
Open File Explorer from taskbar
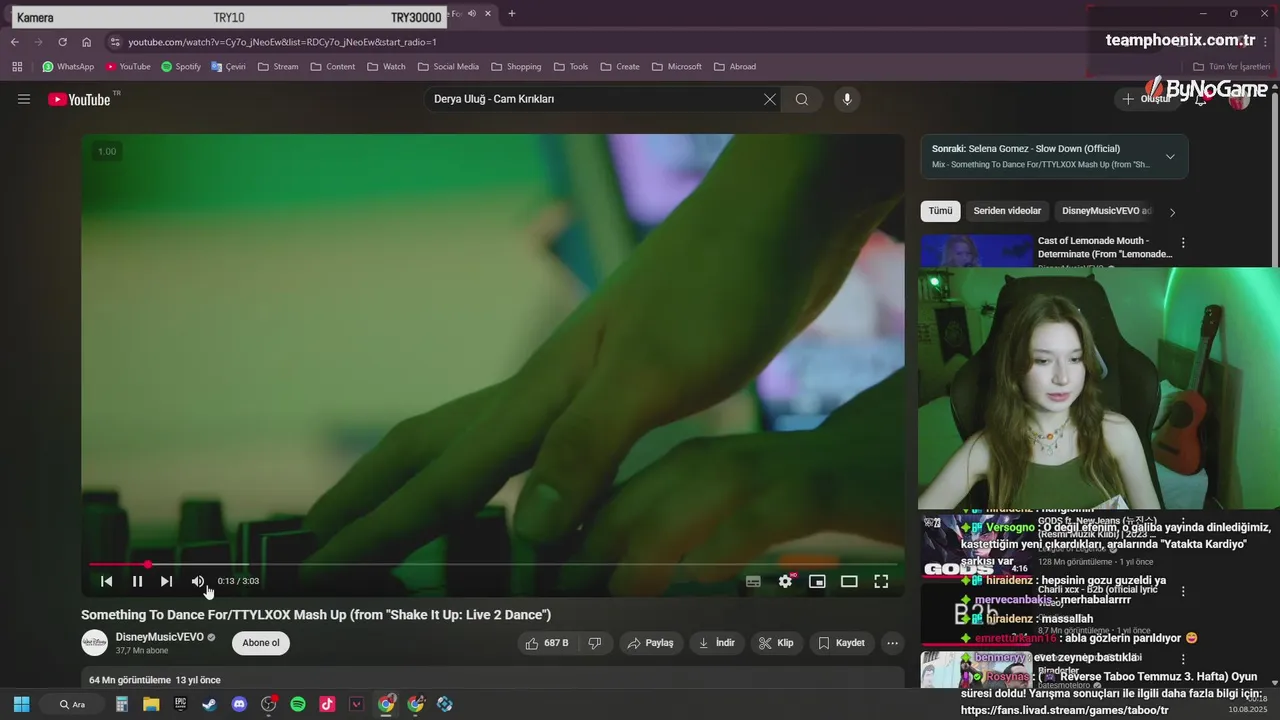pos(151,704)
